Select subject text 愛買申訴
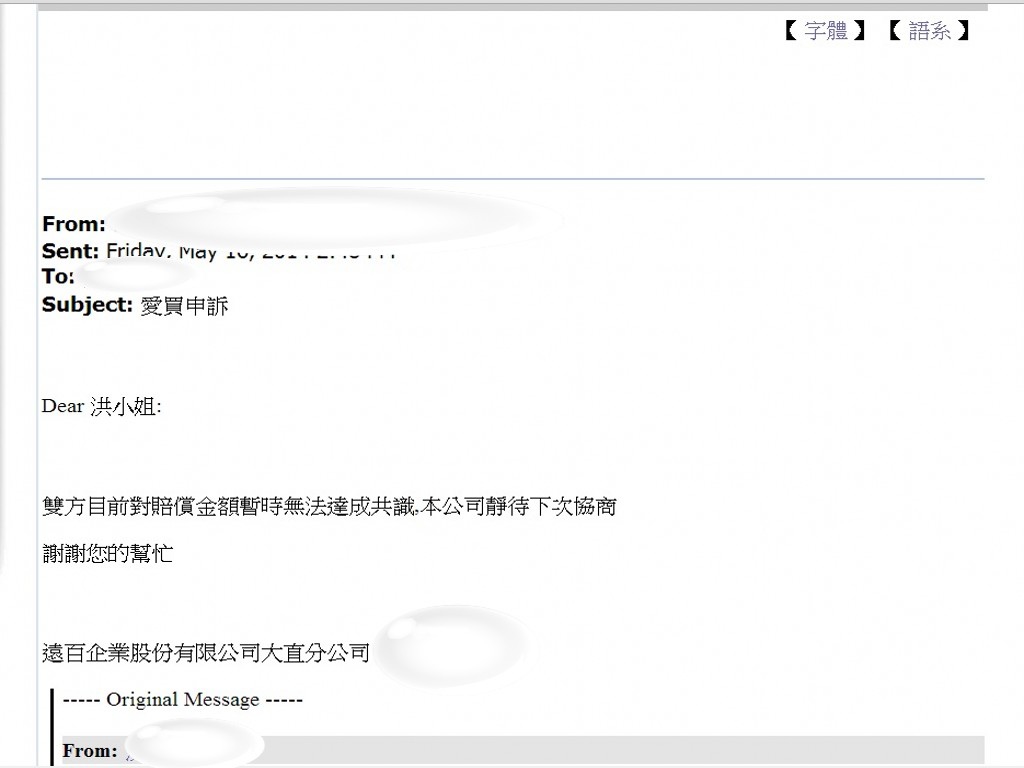Screen dimensions: 1024x768 184,306
